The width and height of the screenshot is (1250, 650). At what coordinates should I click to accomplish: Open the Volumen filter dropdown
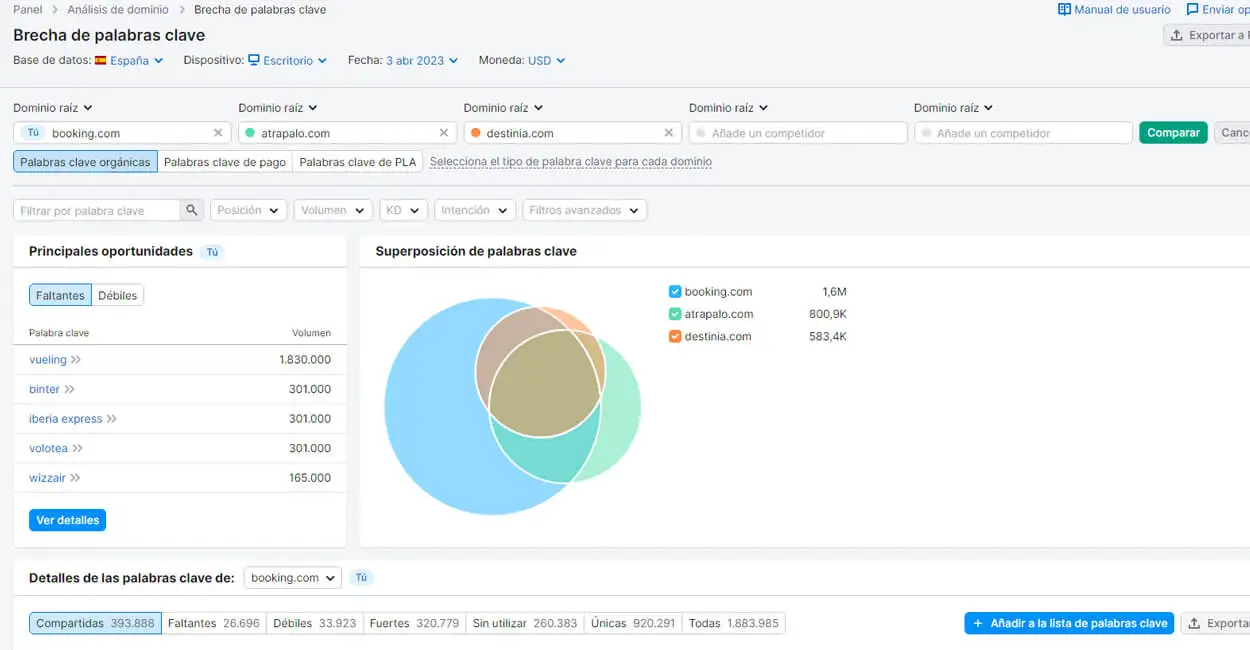click(x=333, y=210)
